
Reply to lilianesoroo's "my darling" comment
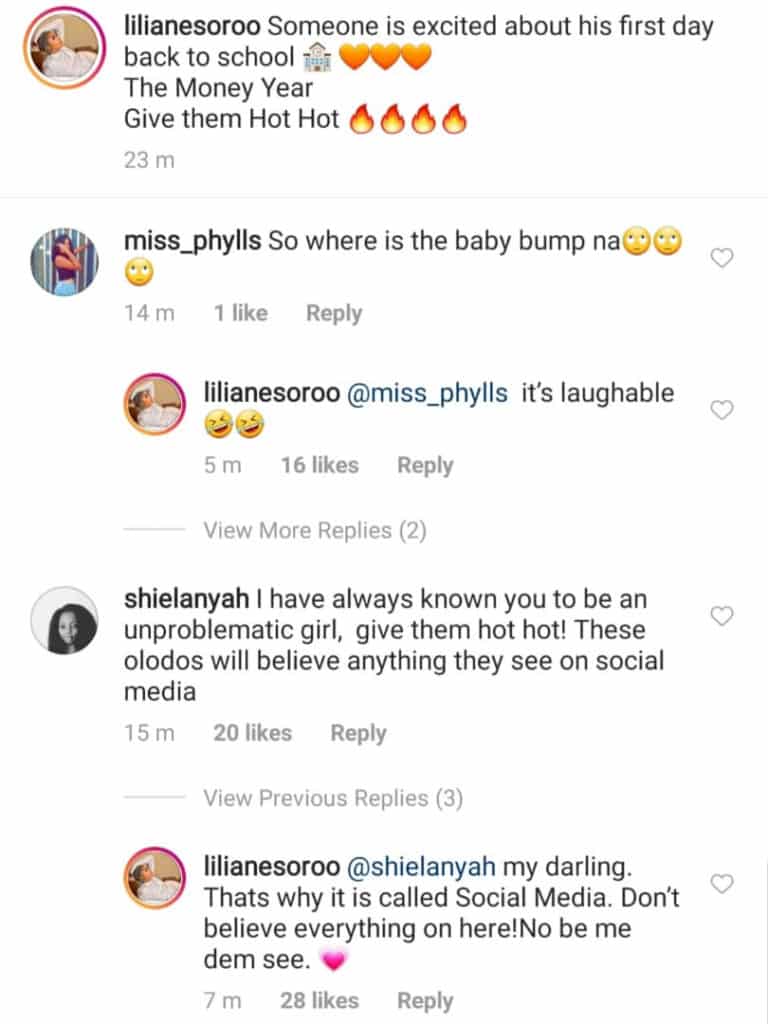point(425,1000)
